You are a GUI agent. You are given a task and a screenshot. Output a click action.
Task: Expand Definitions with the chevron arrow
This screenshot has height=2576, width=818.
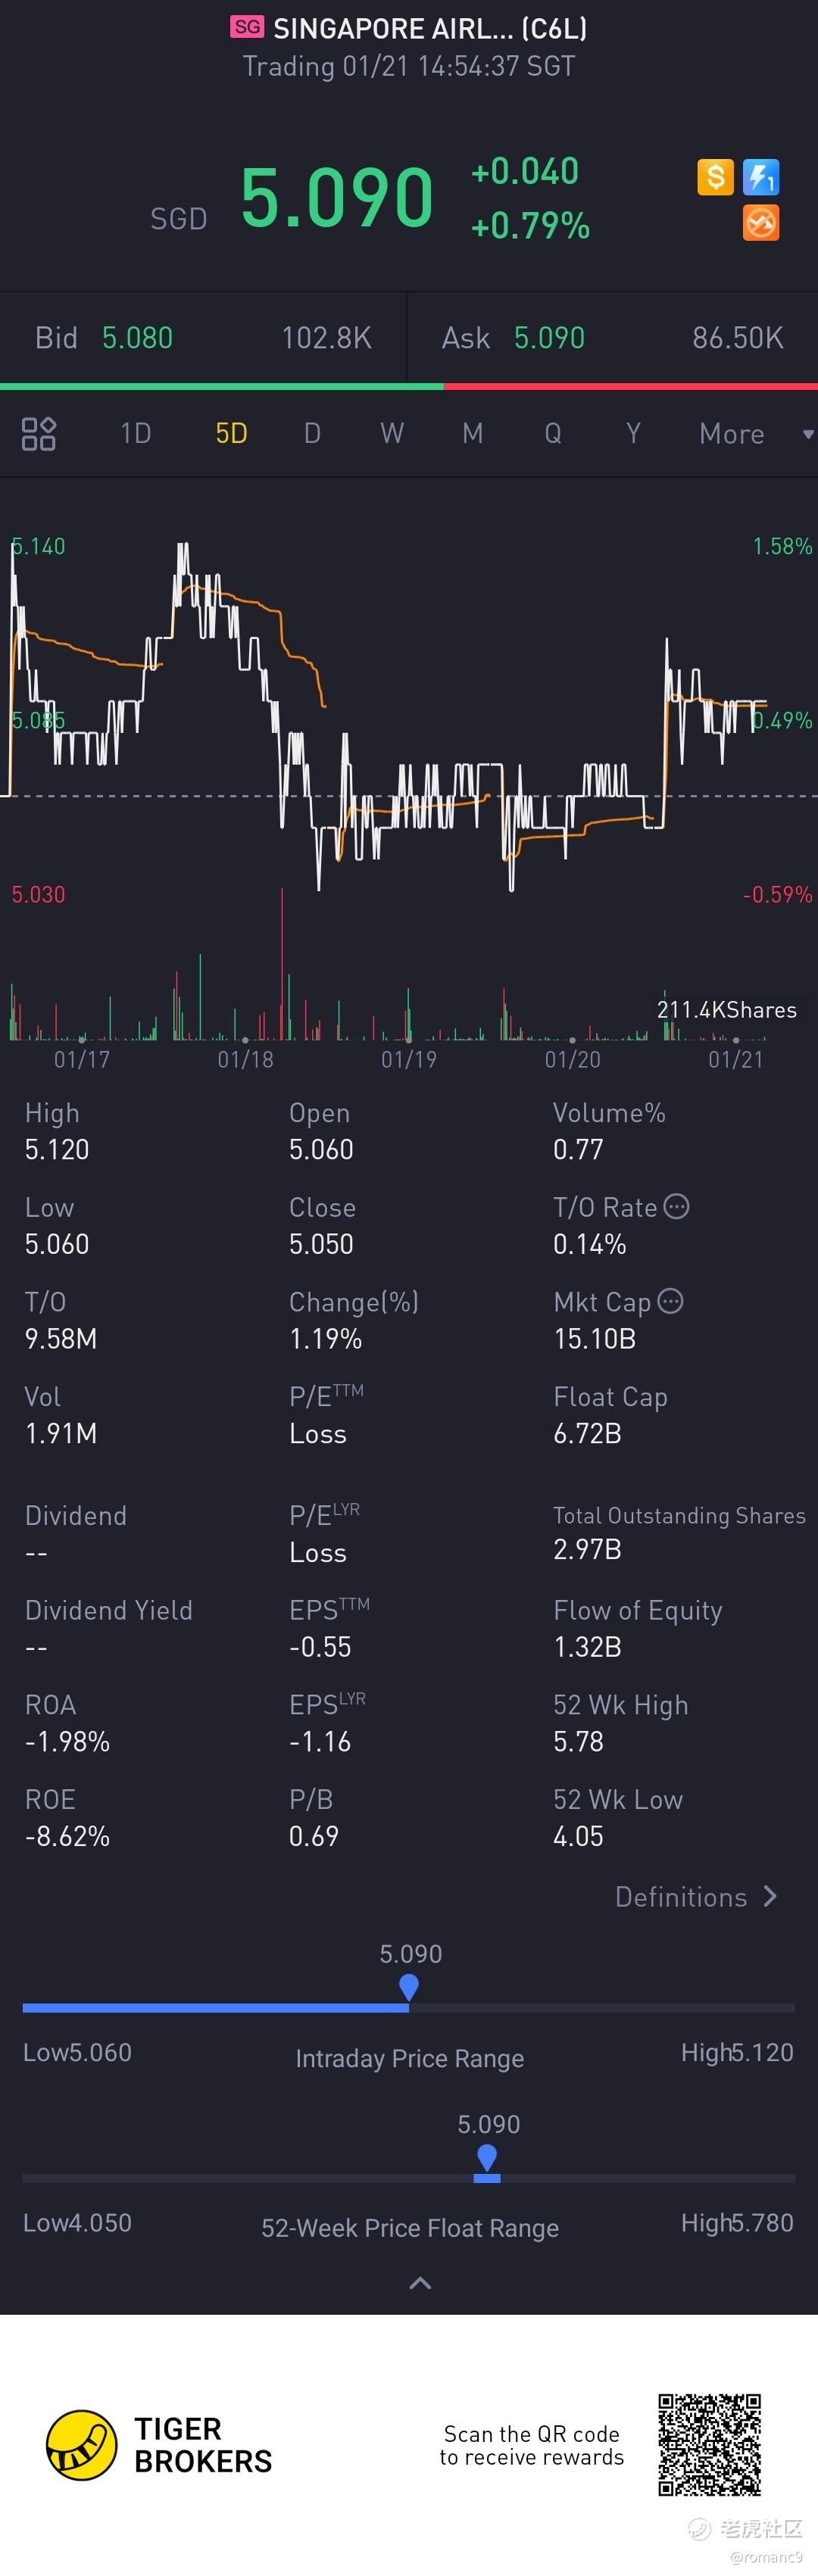(x=769, y=1896)
